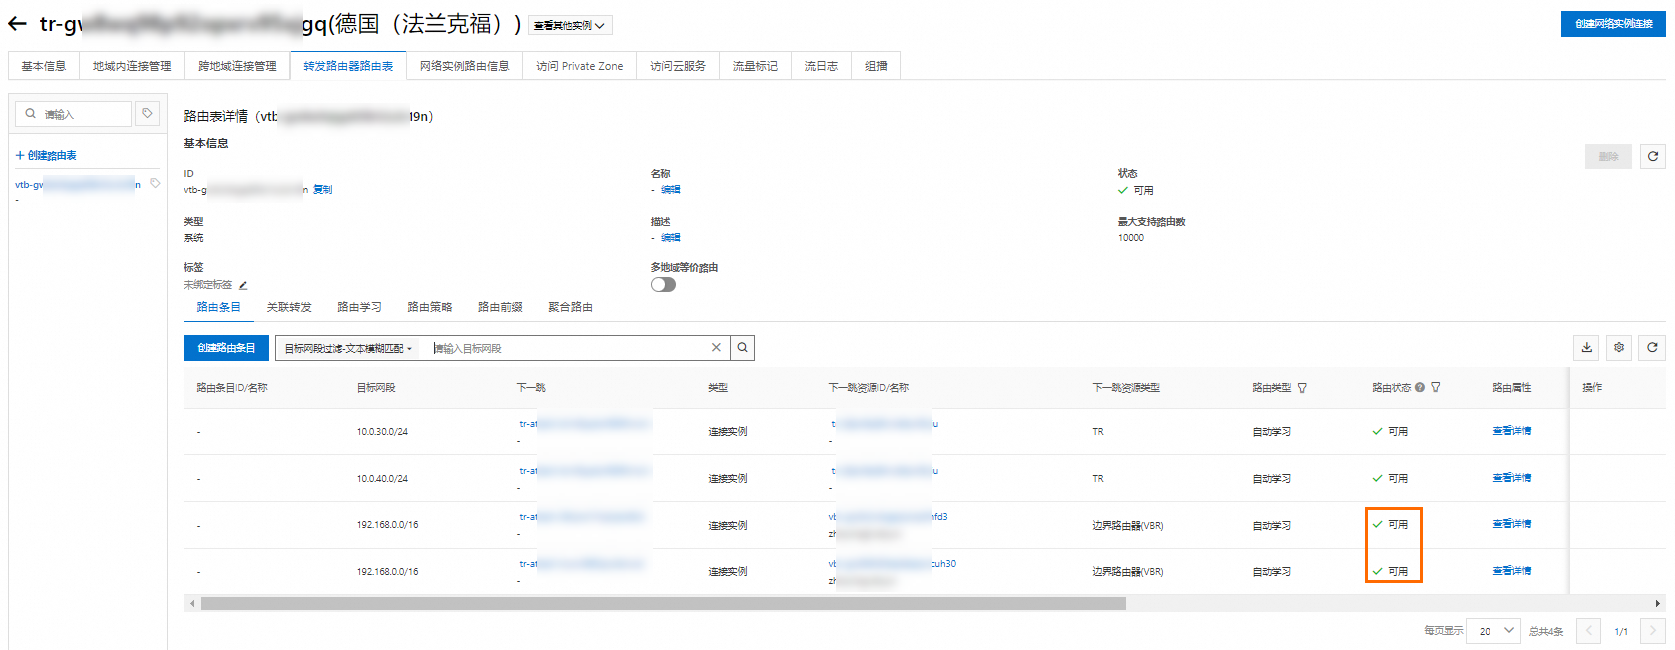Click 创建路由表 link in the sidebar
The width and height of the screenshot is (1675, 650).
click(x=46, y=155)
